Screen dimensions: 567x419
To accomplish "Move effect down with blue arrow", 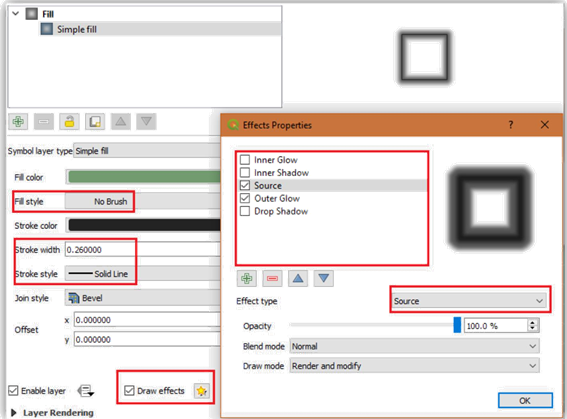I will pyautogui.click(x=324, y=279).
